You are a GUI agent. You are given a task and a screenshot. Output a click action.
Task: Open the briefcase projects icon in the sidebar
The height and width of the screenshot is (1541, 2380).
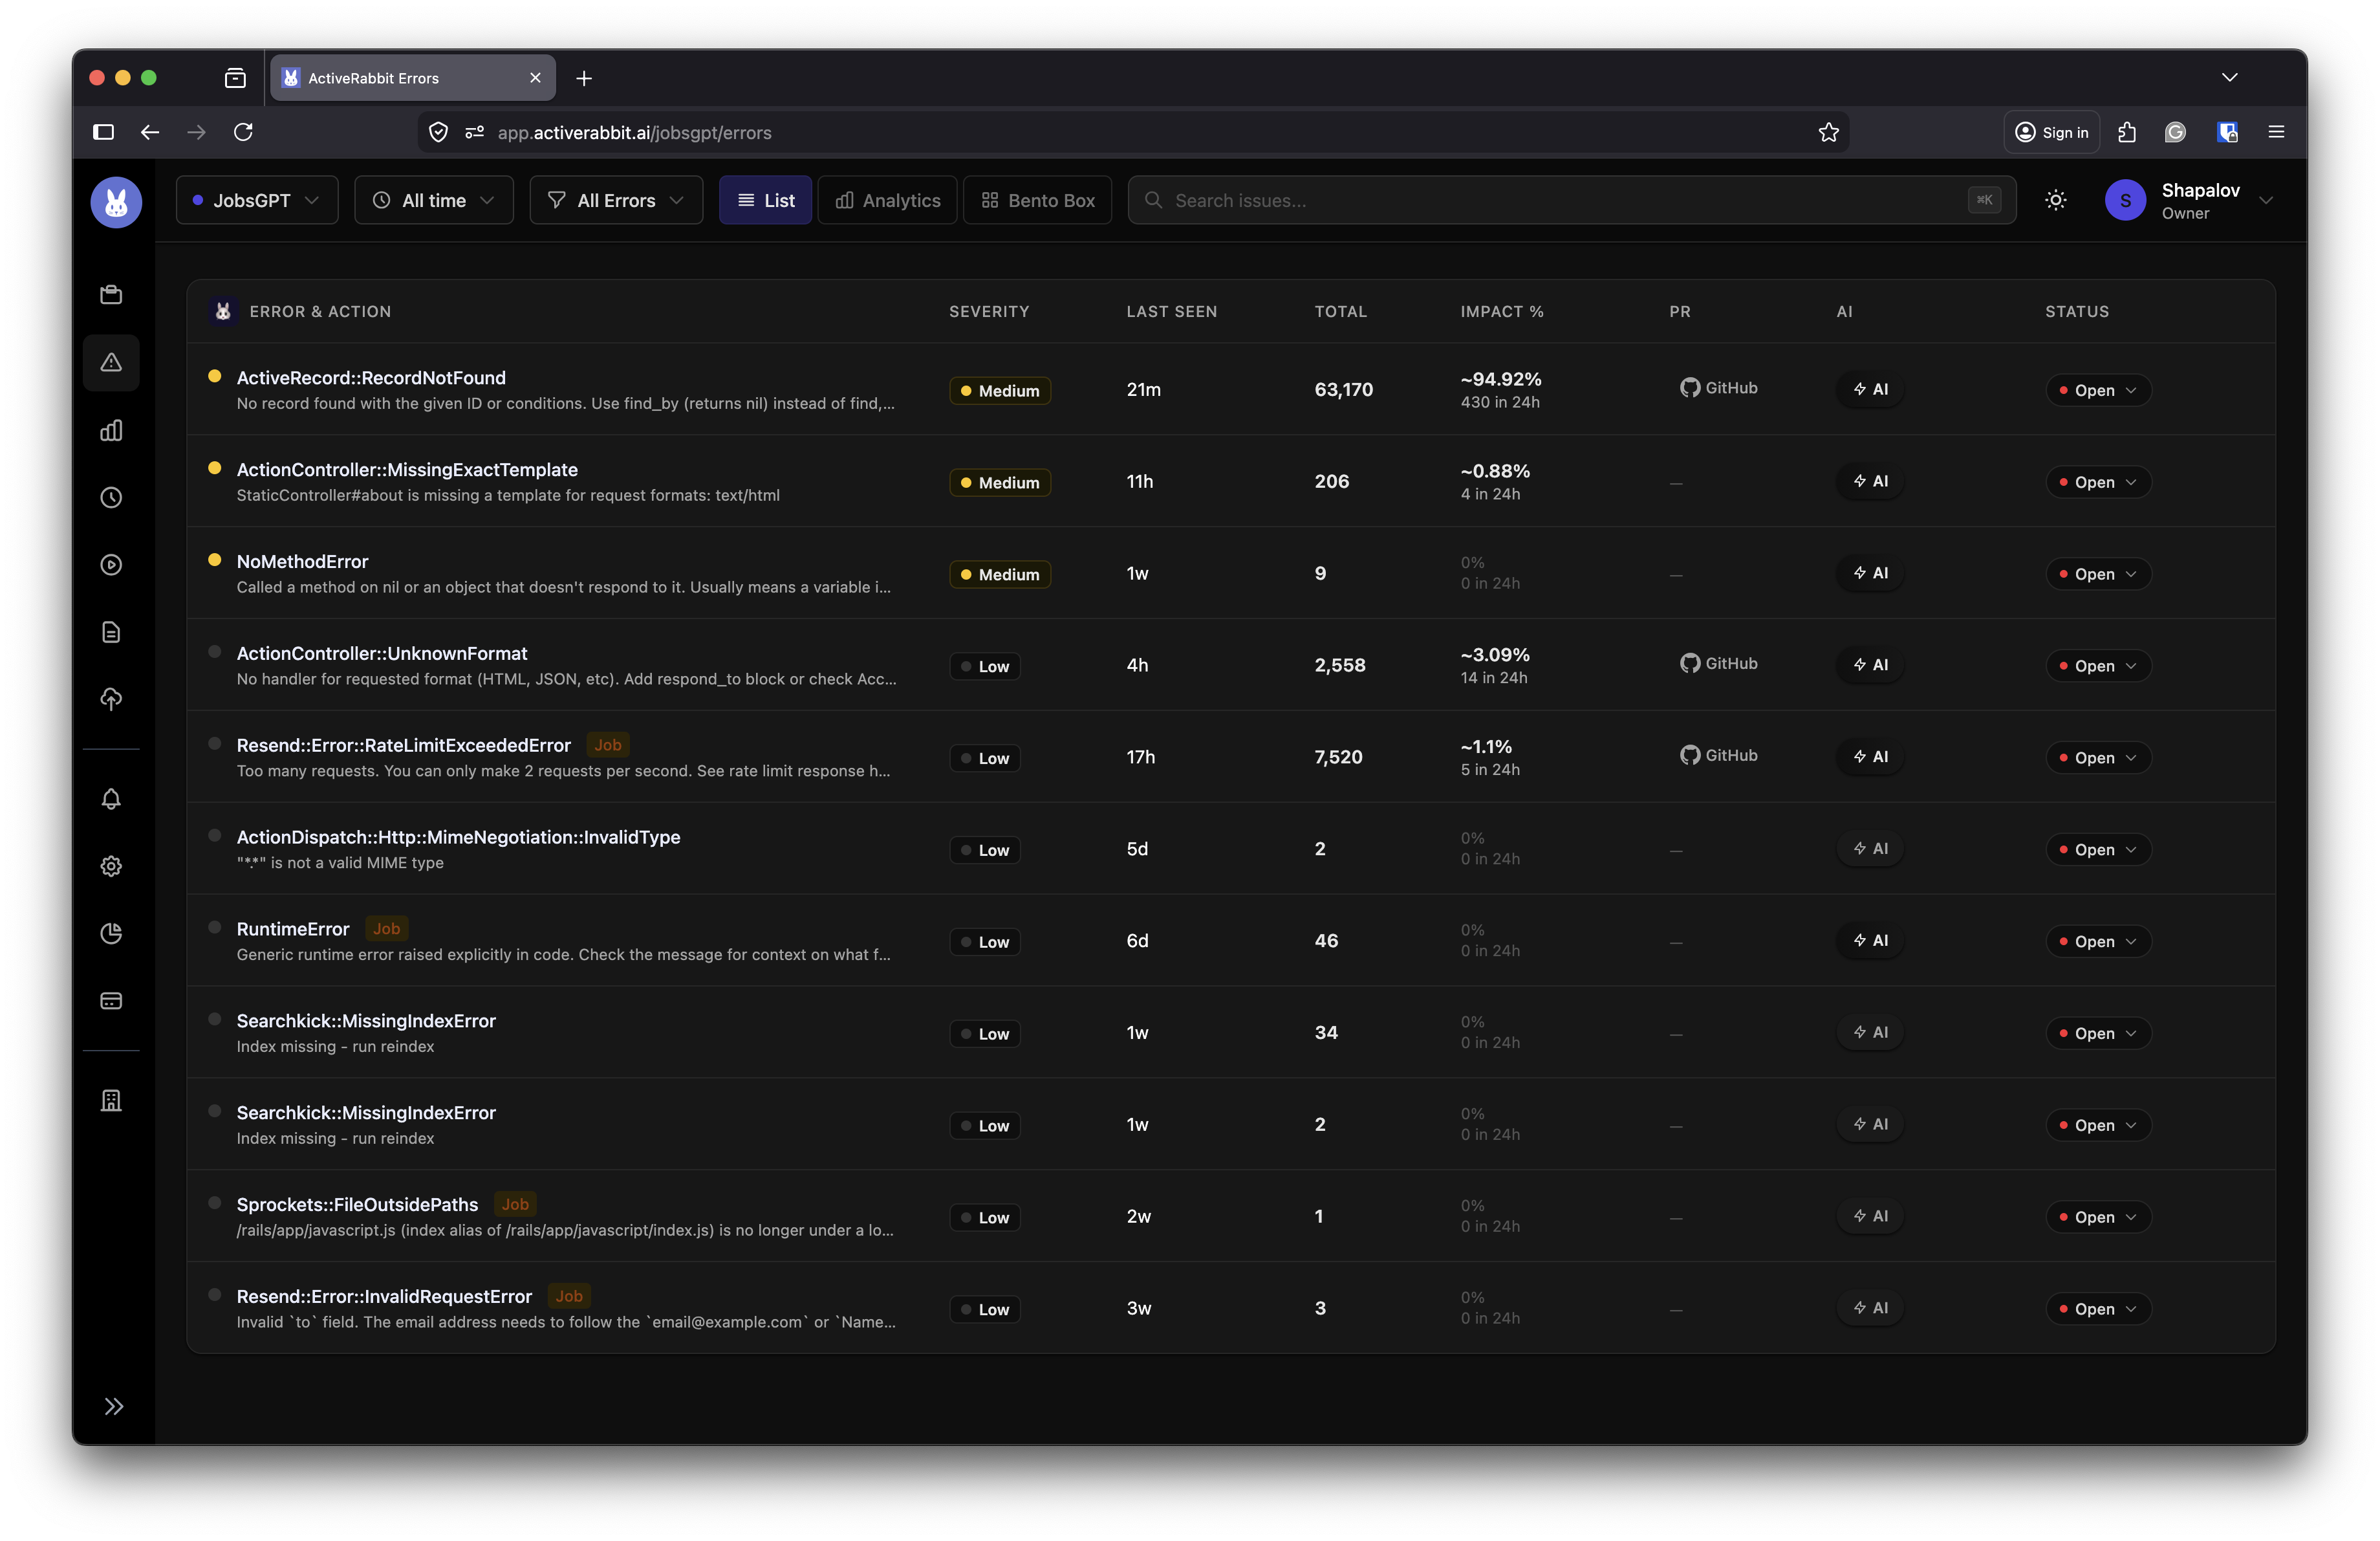point(111,295)
